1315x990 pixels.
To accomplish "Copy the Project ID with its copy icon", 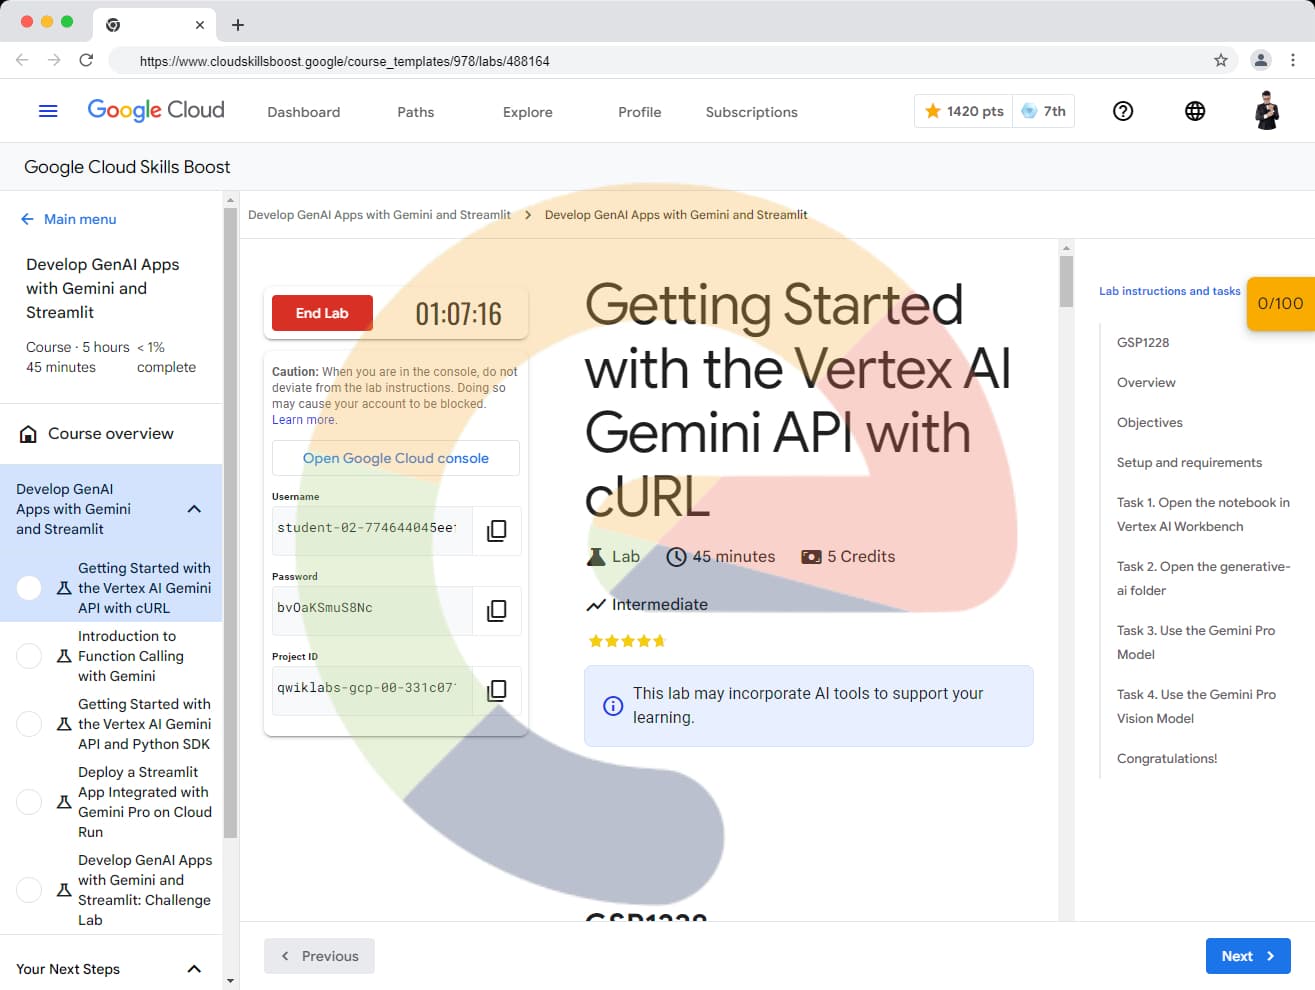I will click(x=496, y=690).
